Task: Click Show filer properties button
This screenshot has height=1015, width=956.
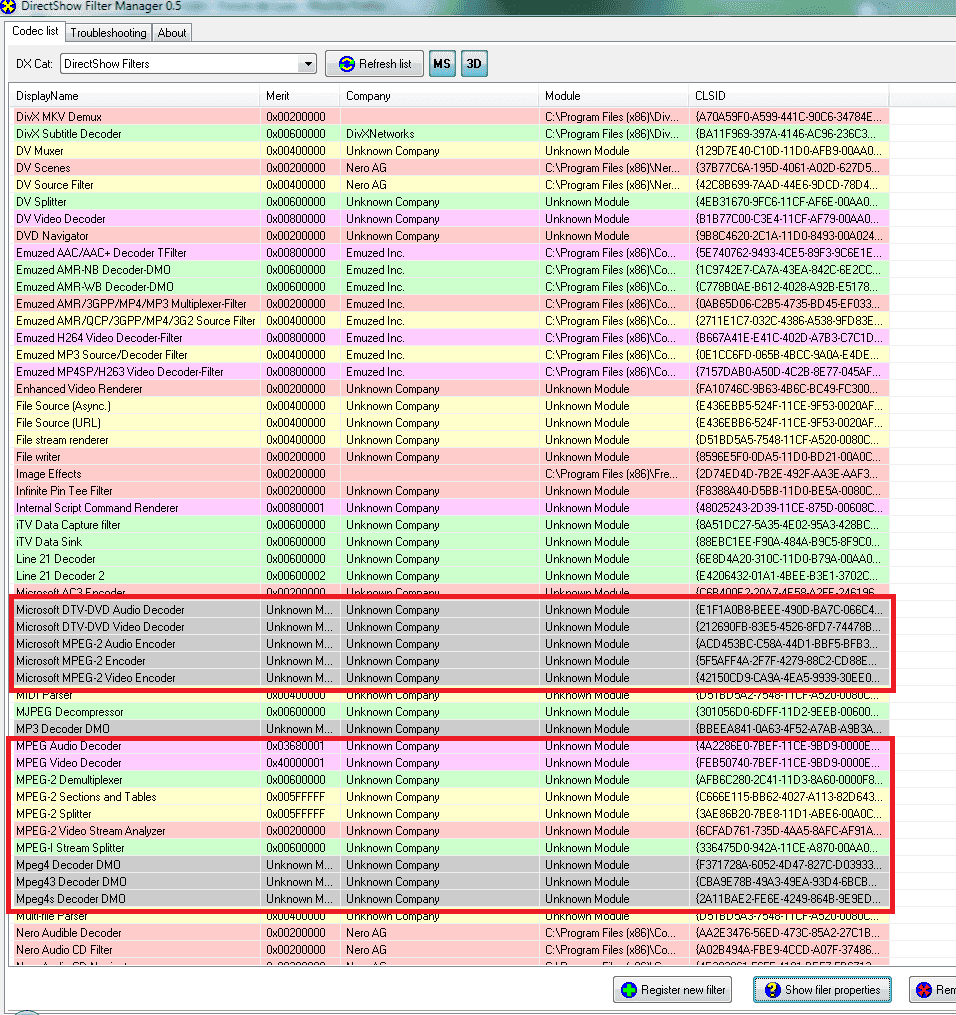Action: (x=822, y=990)
